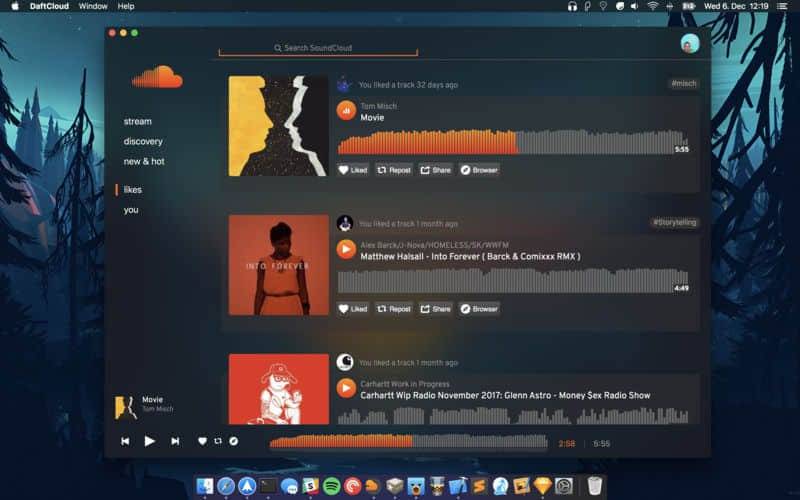The height and width of the screenshot is (500, 800).
Task: Open Into Forever track in Browser
Action: pos(479,309)
